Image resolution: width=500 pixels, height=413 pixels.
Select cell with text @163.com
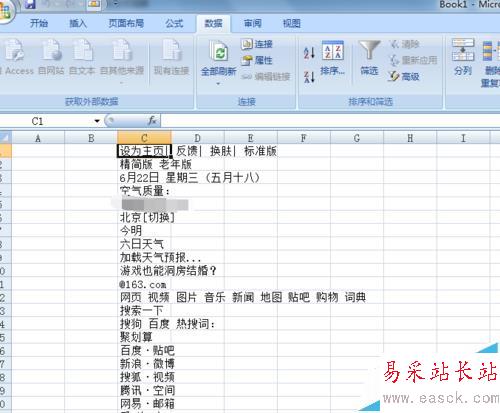pyautogui.click(x=144, y=284)
